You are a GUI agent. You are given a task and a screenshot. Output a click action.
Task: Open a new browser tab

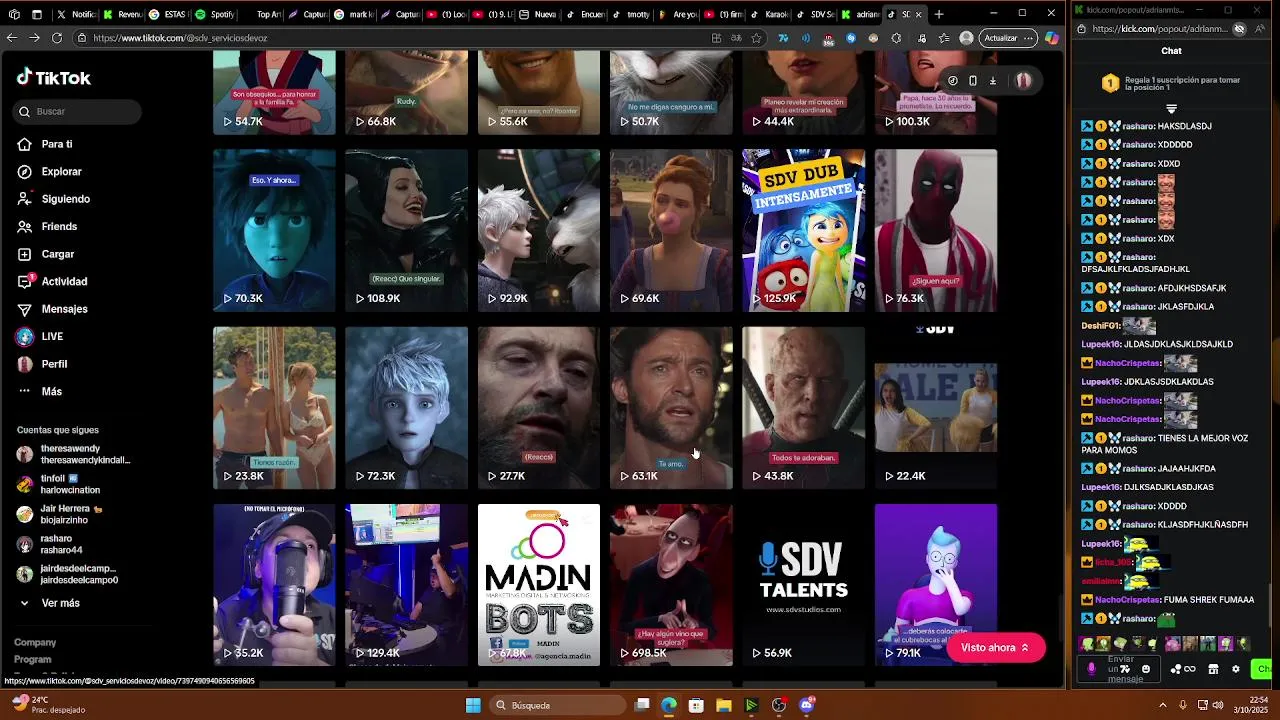pyautogui.click(x=938, y=14)
